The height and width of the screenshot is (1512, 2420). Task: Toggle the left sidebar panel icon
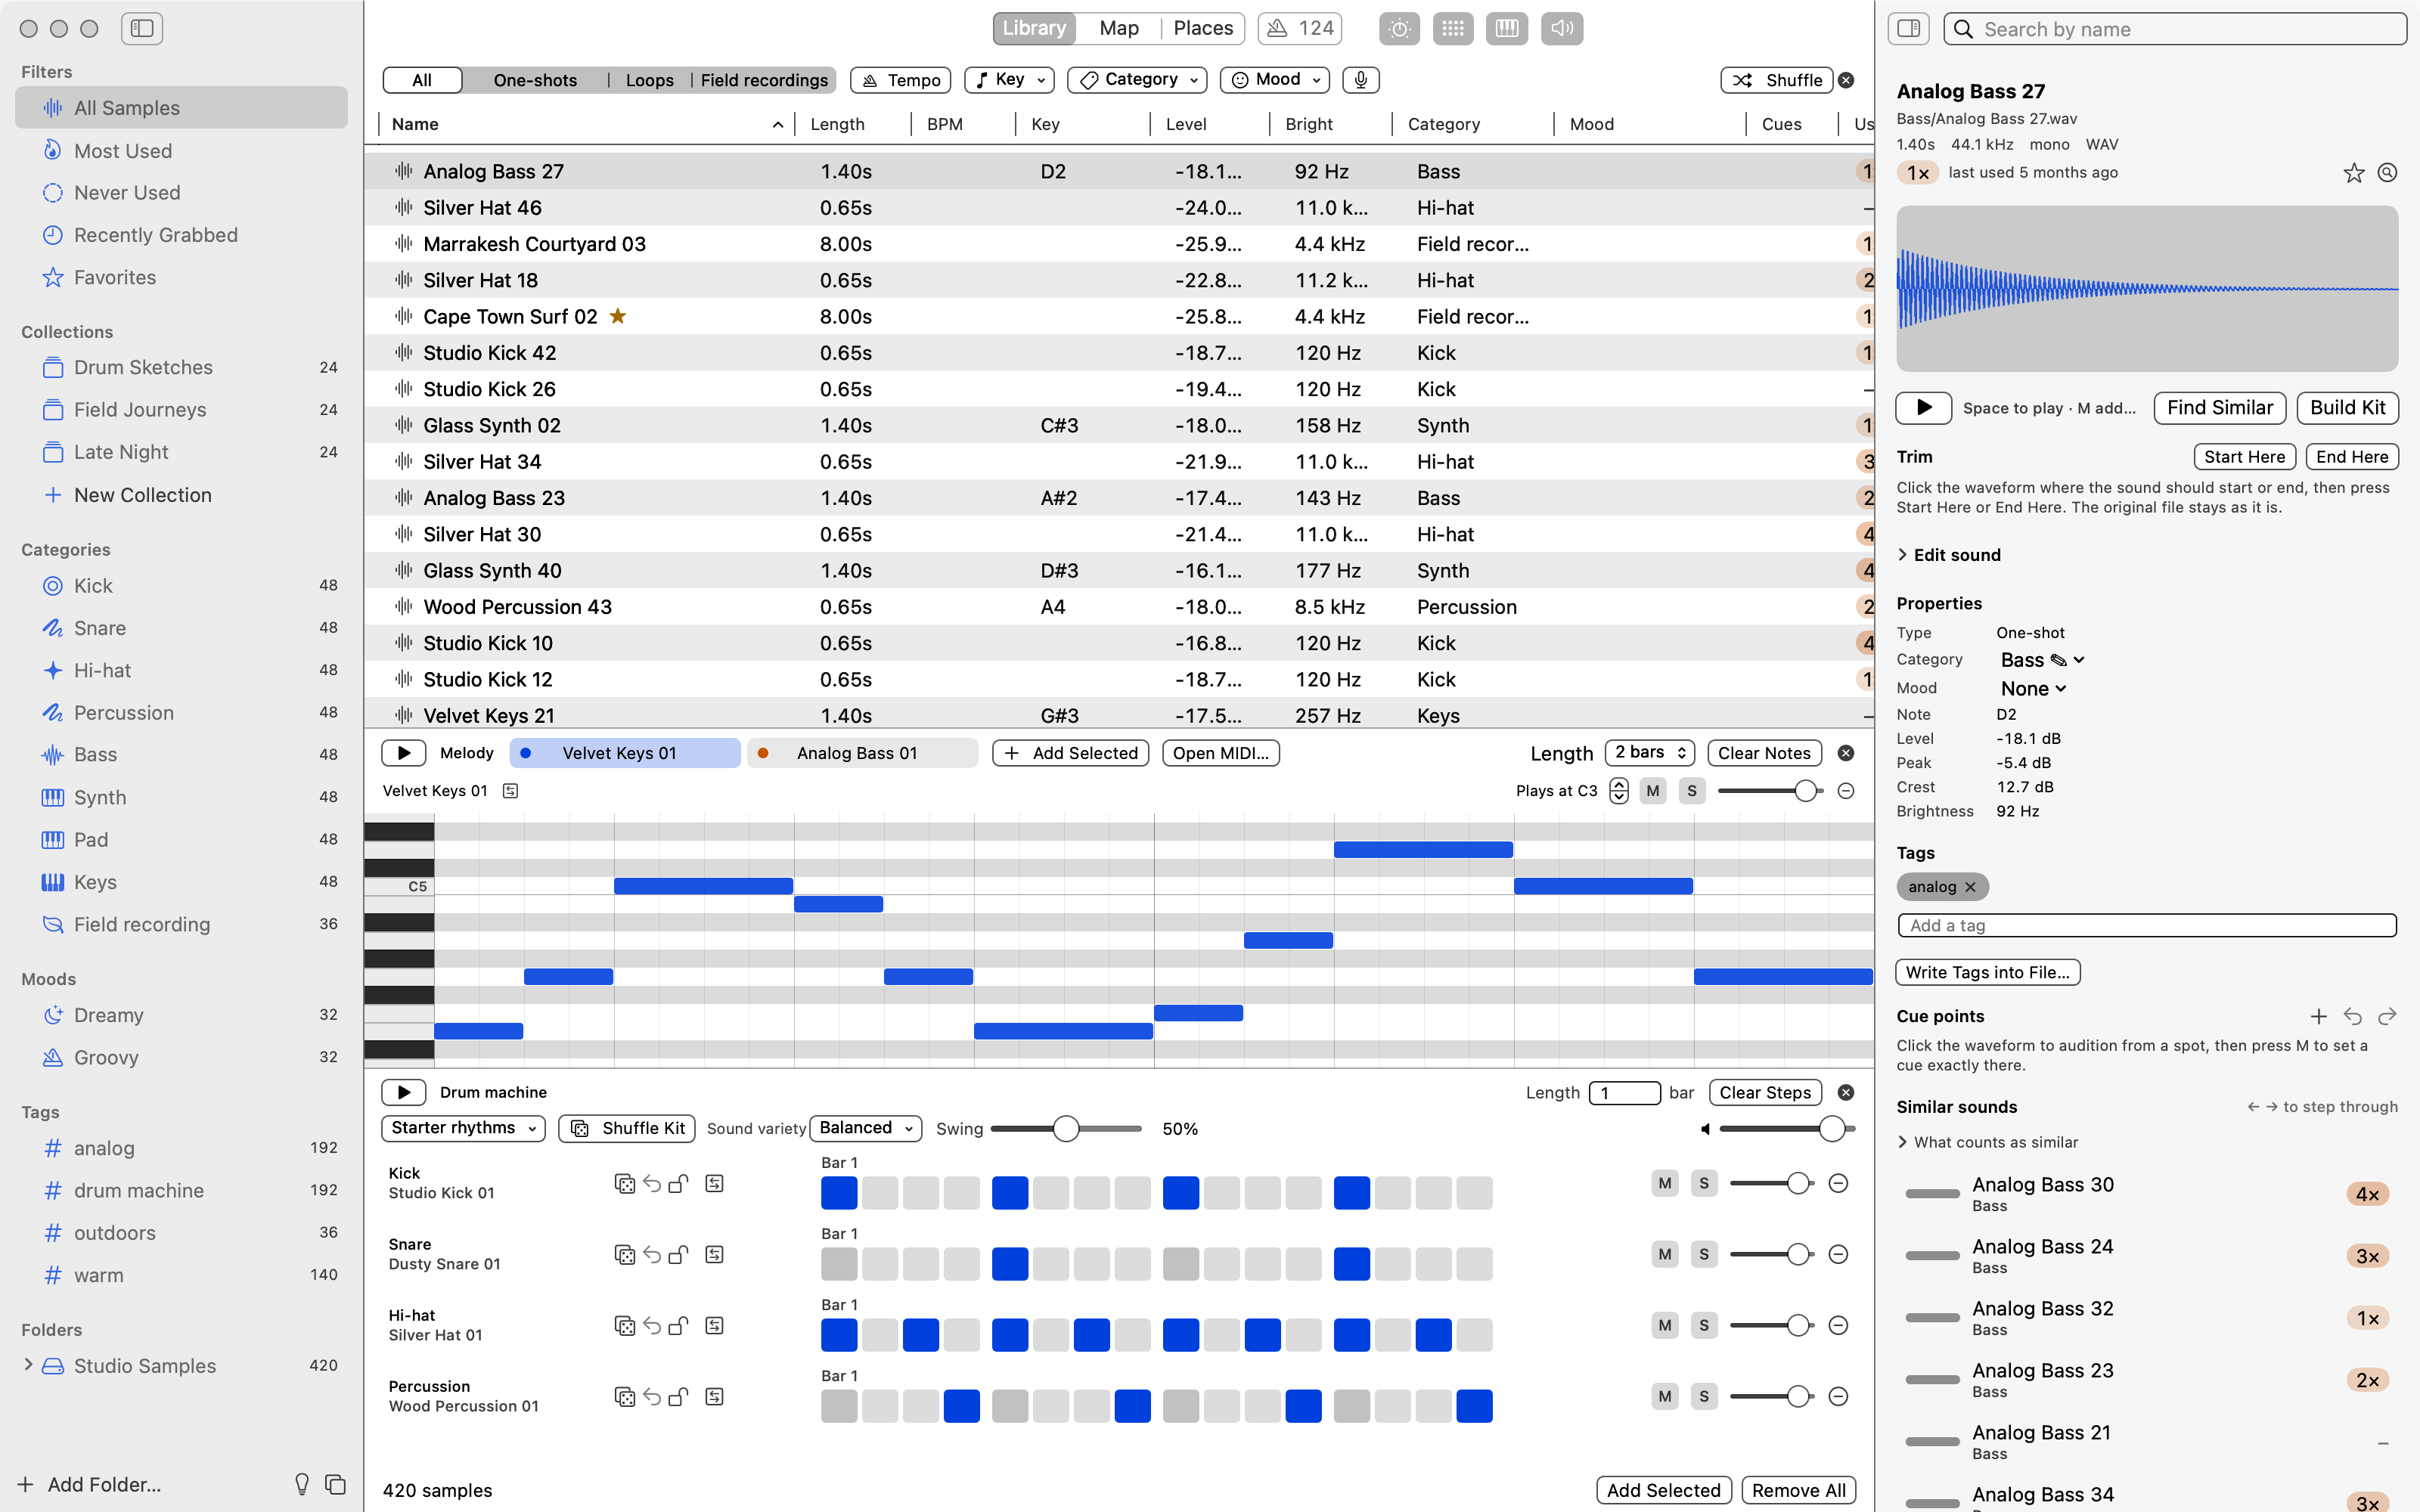tap(142, 28)
